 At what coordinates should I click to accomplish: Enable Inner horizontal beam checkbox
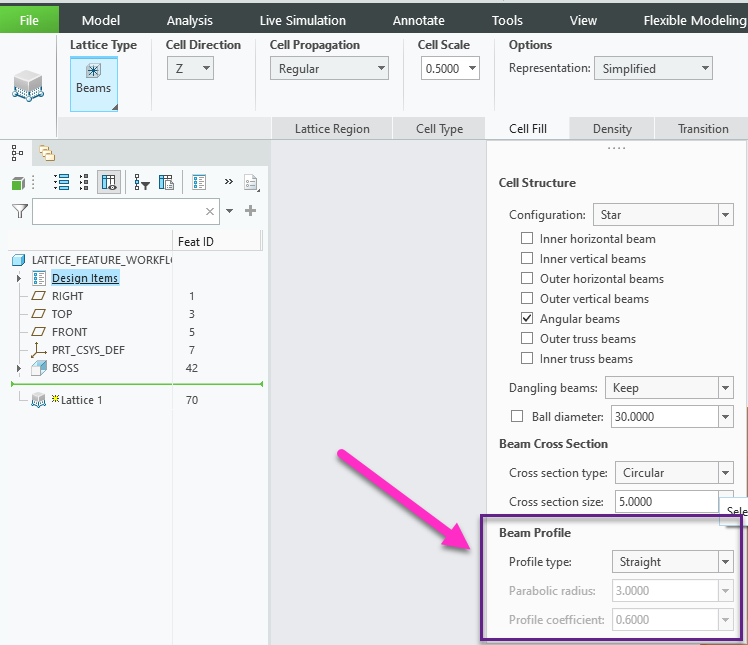tap(527, 239)
